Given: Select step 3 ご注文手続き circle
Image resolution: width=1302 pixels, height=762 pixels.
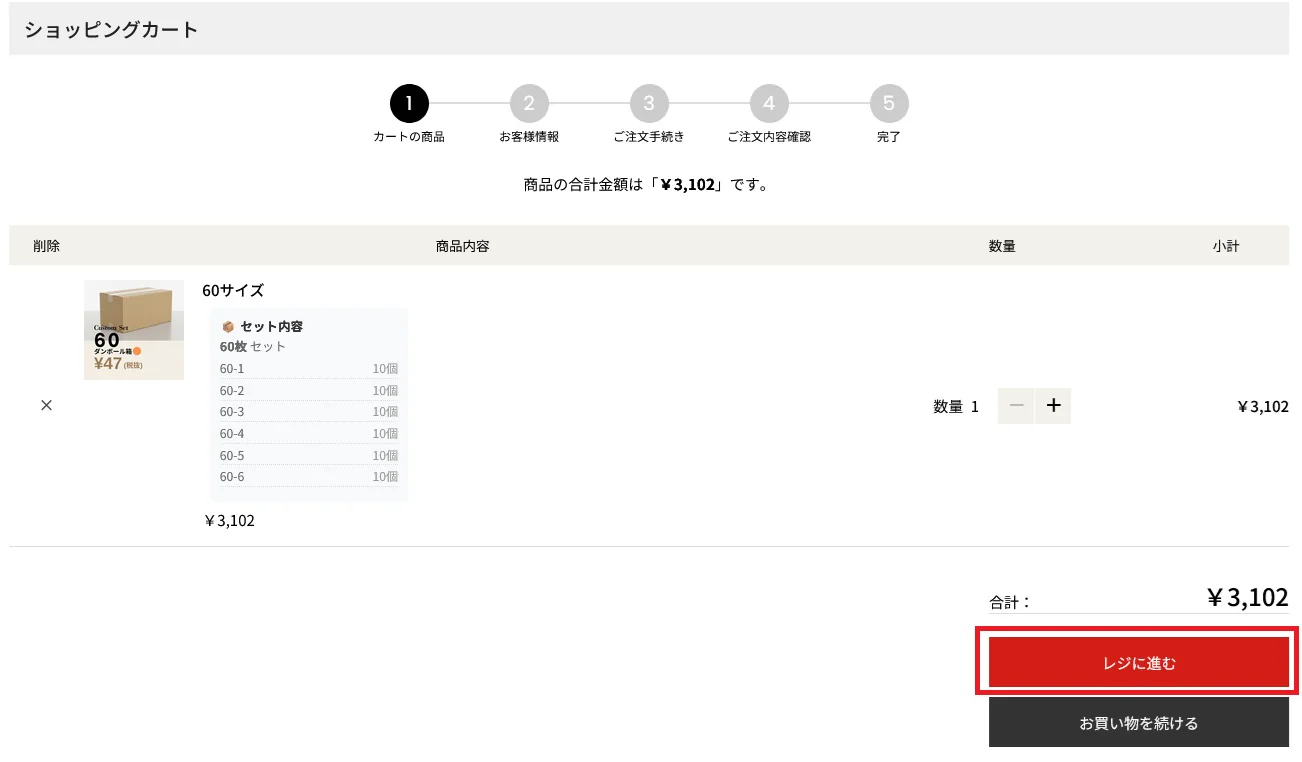Looking at the screenshot, I should (x=649, y=103).
